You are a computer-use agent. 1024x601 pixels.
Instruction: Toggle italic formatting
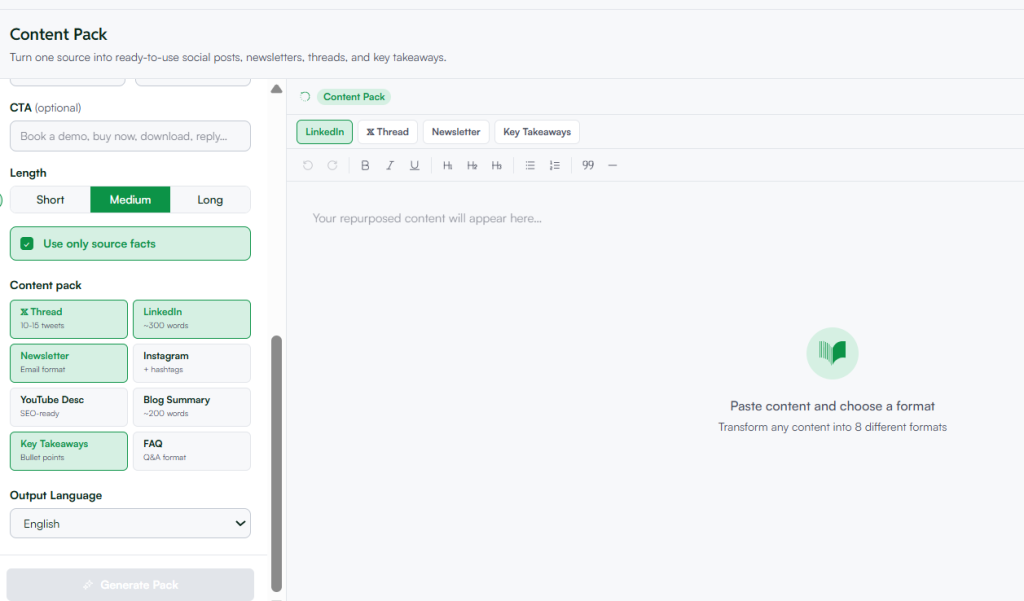pos(390,165)
